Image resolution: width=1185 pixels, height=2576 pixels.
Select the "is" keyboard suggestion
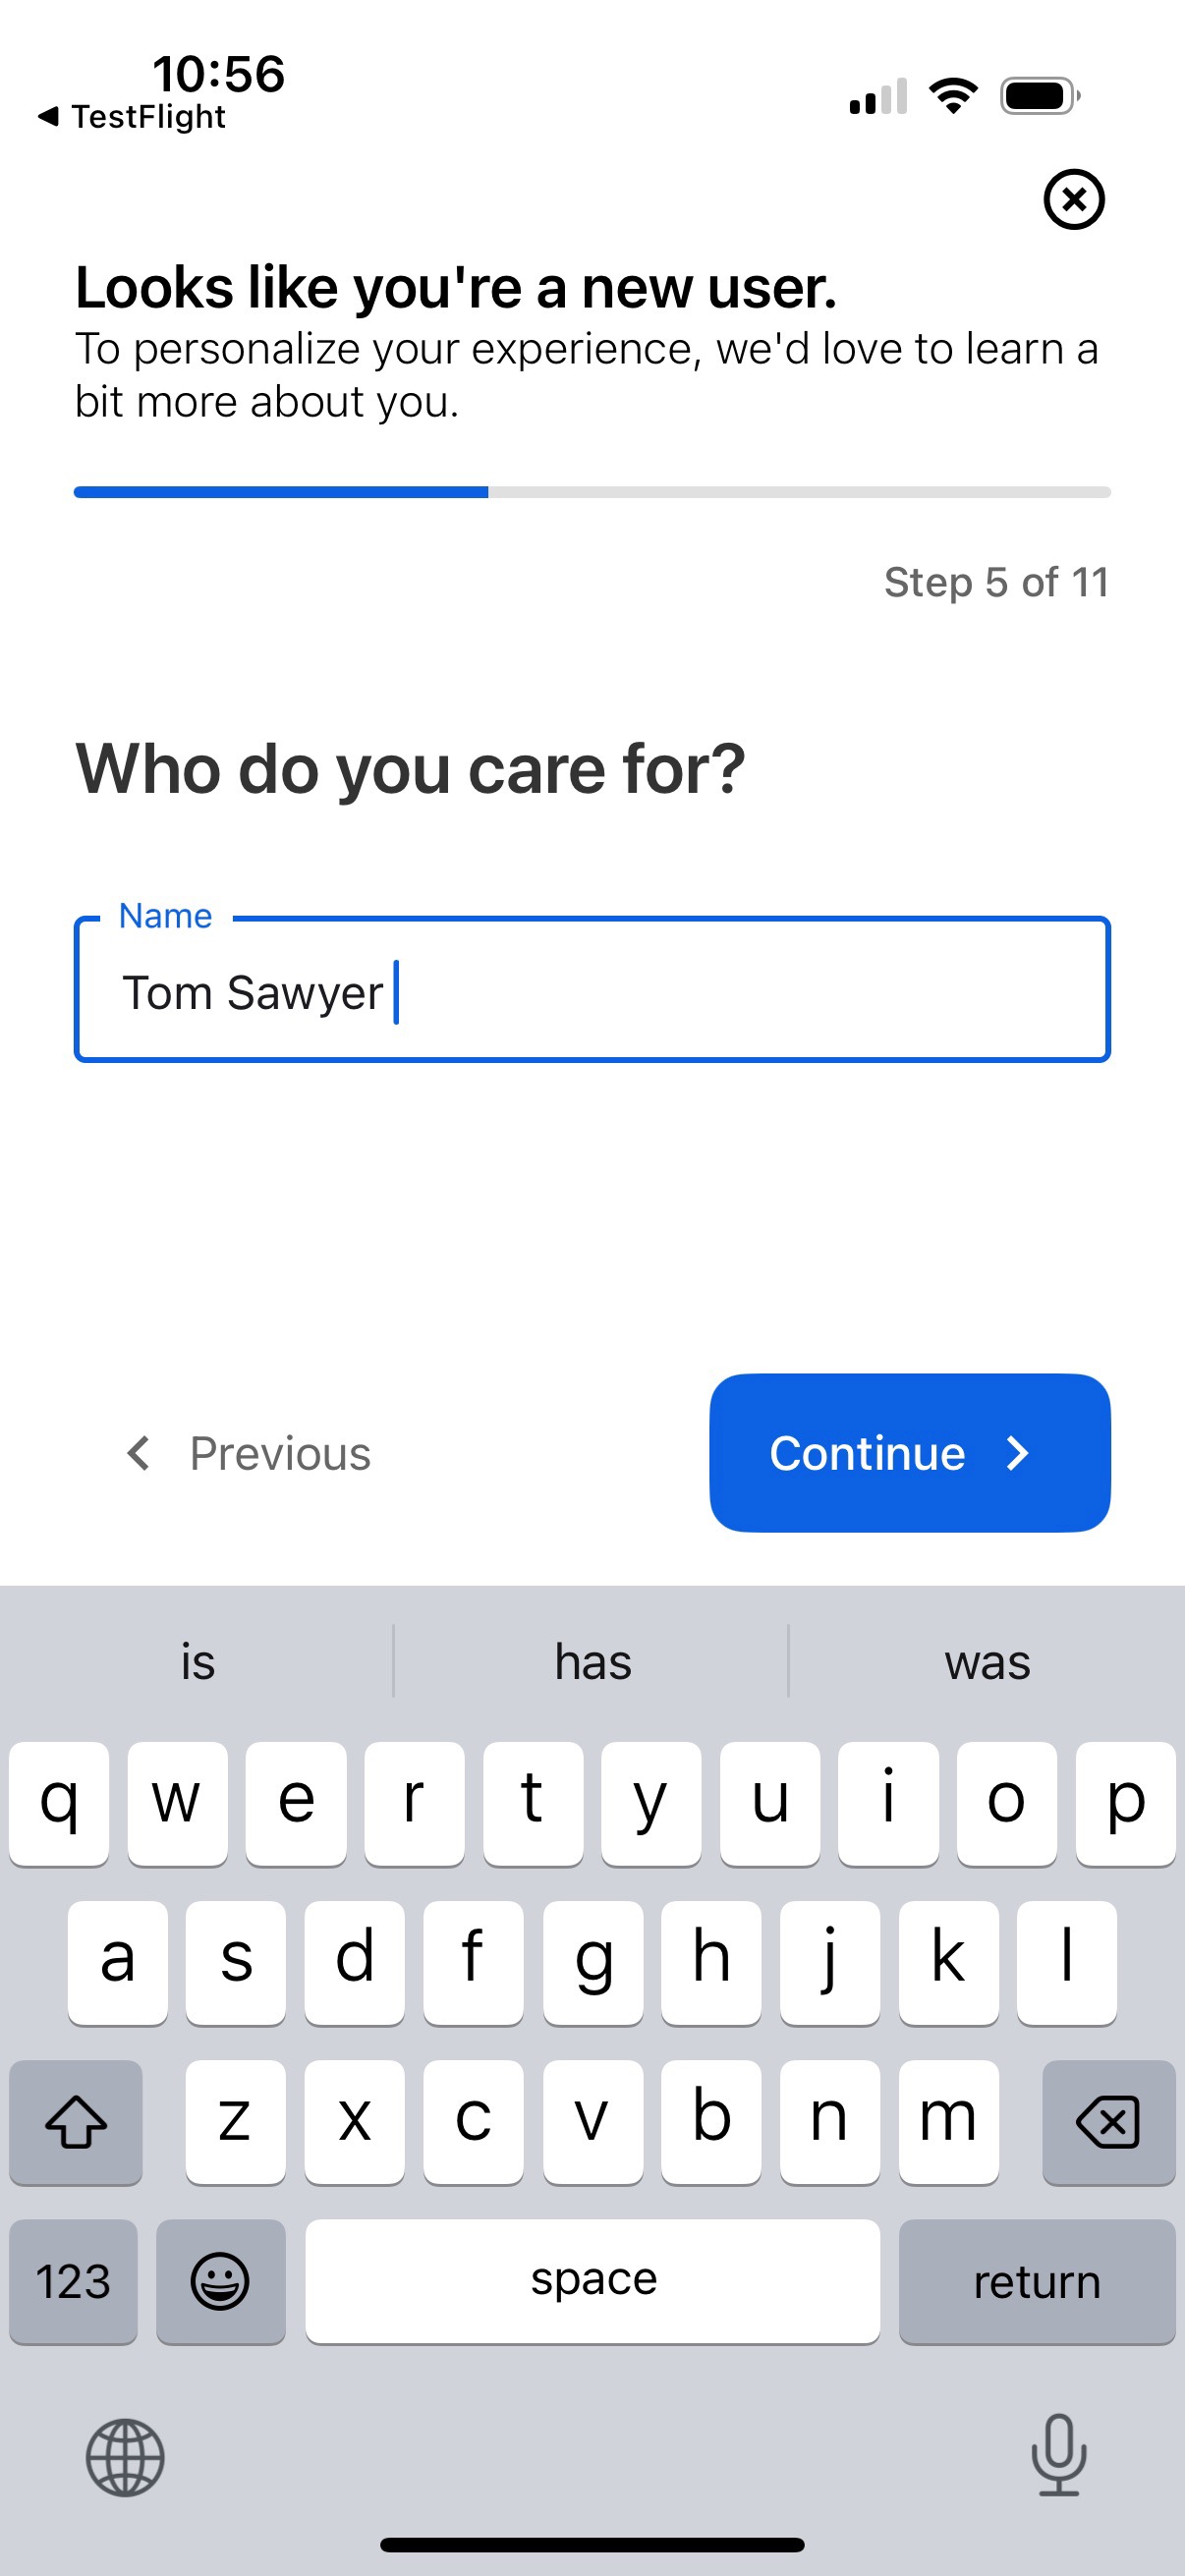pyautogui.click(x=198, y=1662)
